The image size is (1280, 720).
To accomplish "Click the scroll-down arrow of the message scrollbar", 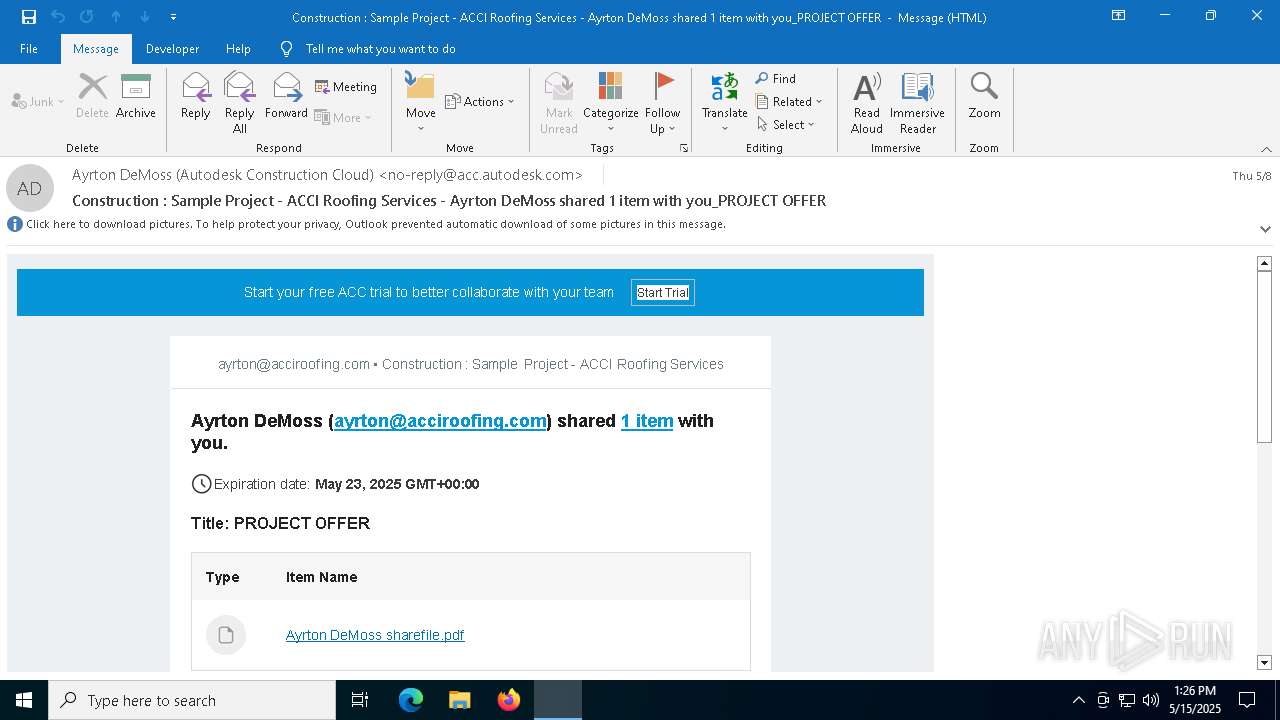I will [x=1264, y=662].
